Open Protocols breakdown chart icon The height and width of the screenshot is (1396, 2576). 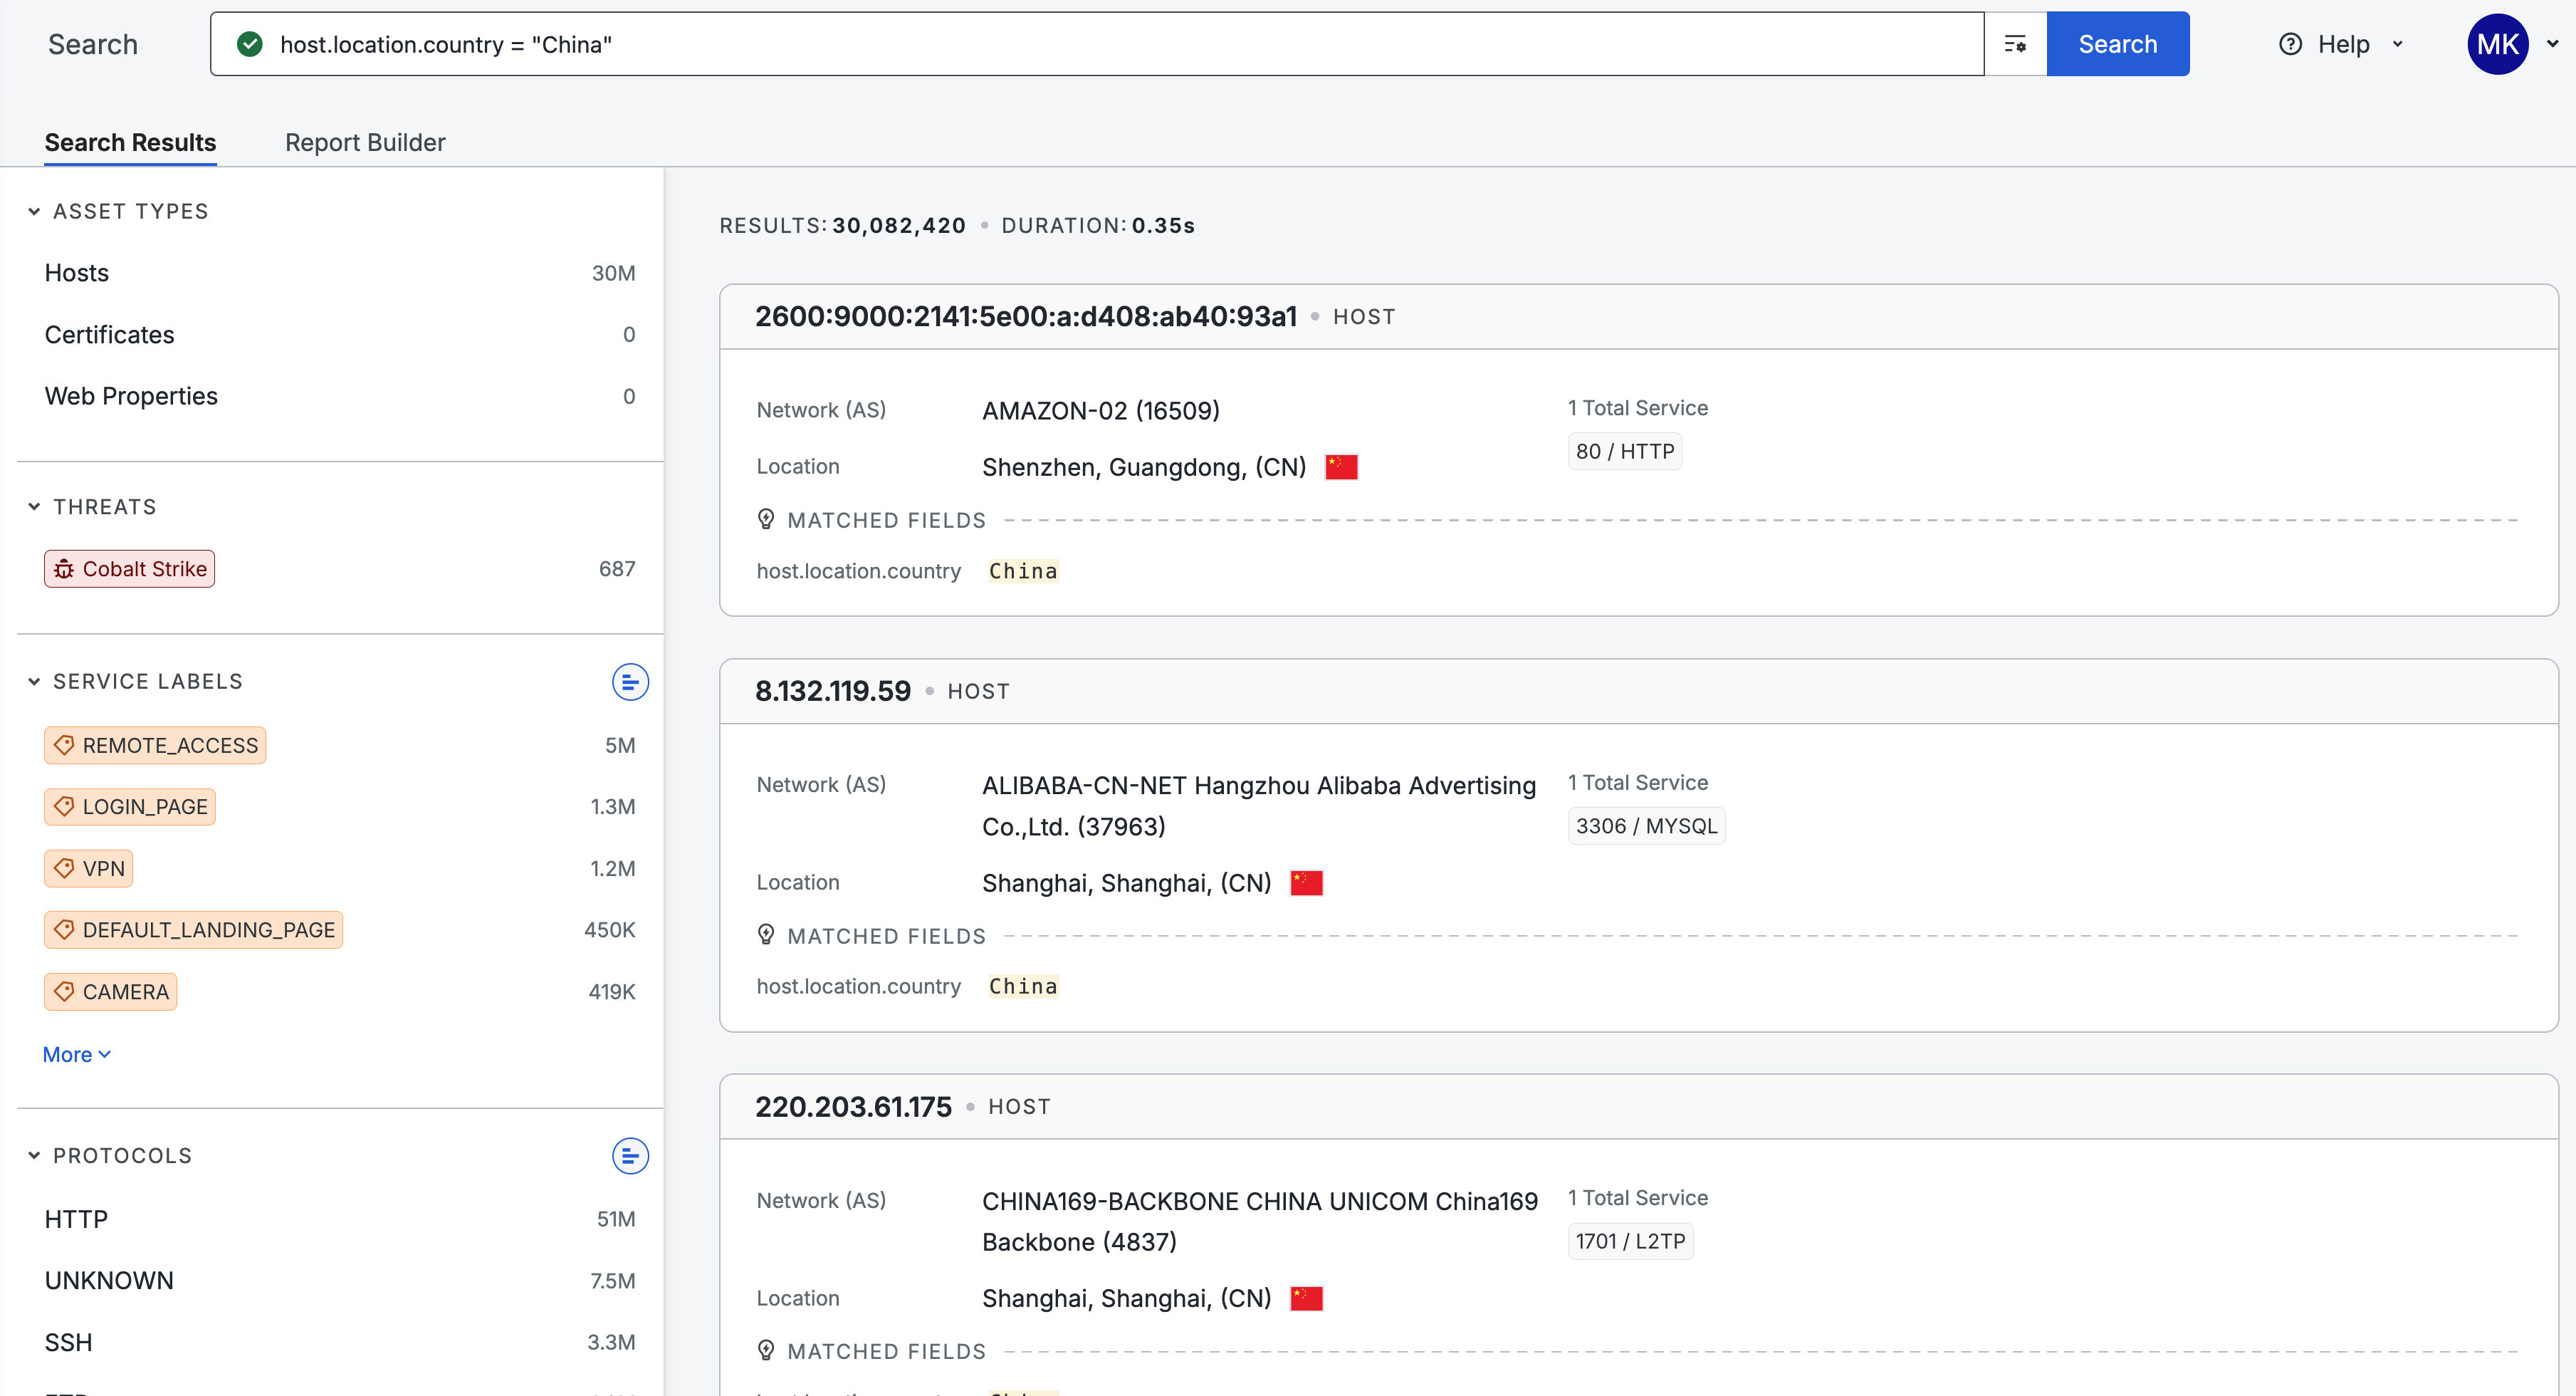tap(630, 1156)
